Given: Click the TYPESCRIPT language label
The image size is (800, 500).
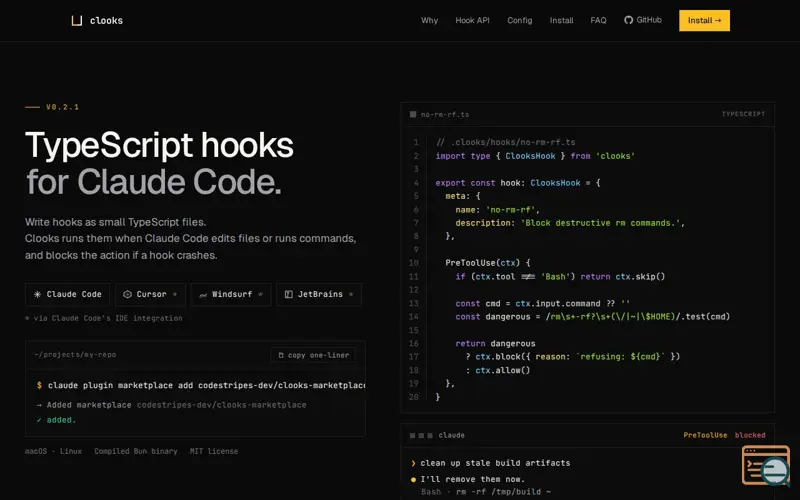Looking at the screenshot, I should [x=743, y=114].
